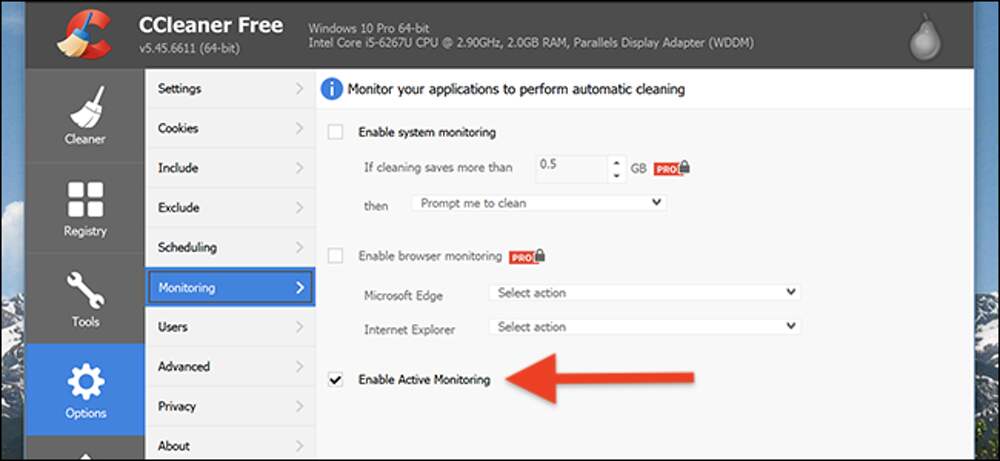The height and width of the screenshot is (461, 1000).
Task: Open the 'Prompt me to clean' dropdown
Action: [539, 203]
